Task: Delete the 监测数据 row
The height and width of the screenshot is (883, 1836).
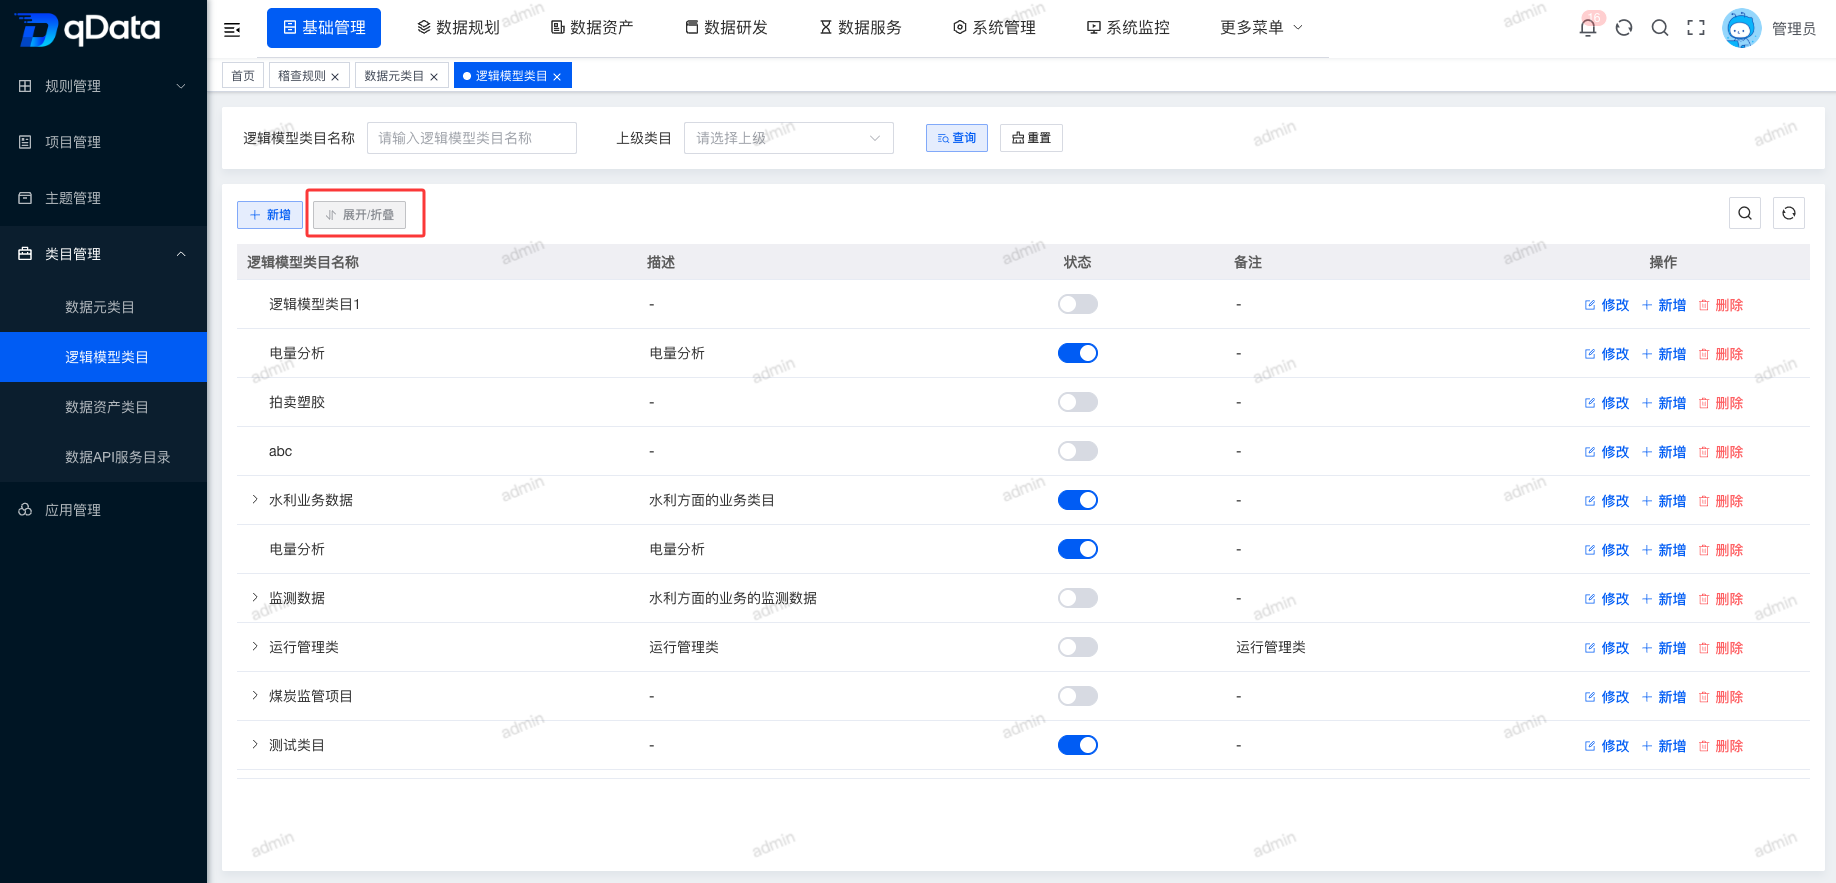Action: pyautogui.click(x=1721, y=599)
